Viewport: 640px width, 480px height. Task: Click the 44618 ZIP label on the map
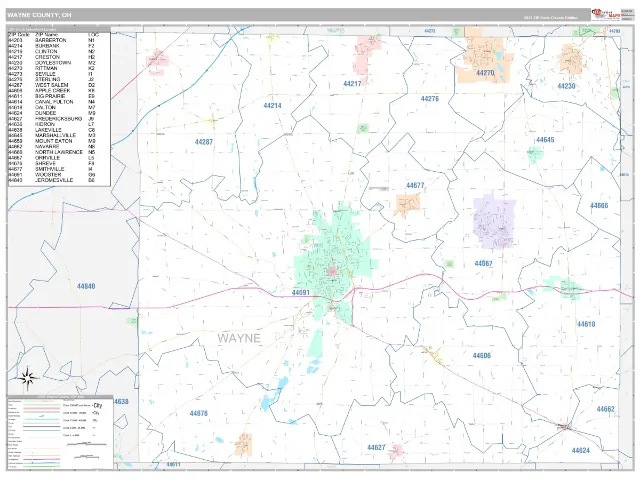586,324
